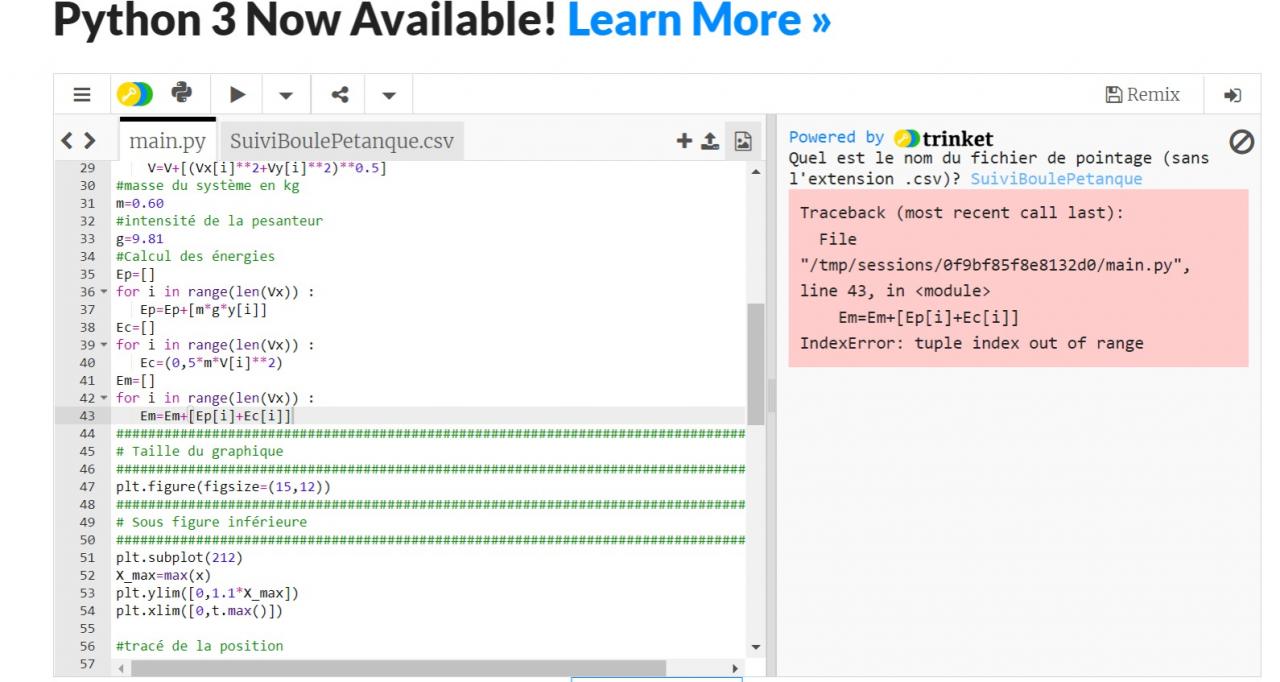
Task: Click the line plt.ylim([0,1.1*X_max])
Action: click(x=207, y=593)
